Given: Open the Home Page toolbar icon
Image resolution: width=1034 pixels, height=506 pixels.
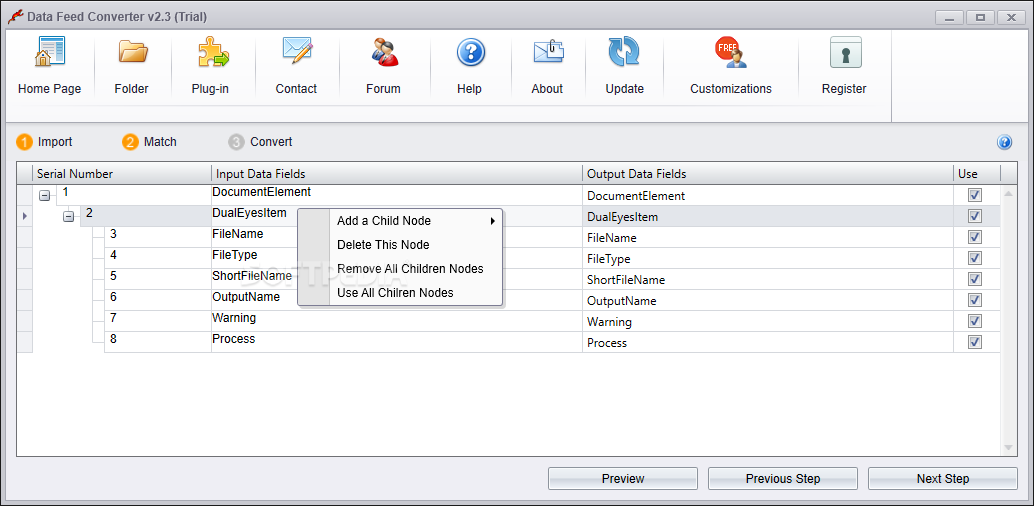Looking at the screenshot, I should pos(49,52).
